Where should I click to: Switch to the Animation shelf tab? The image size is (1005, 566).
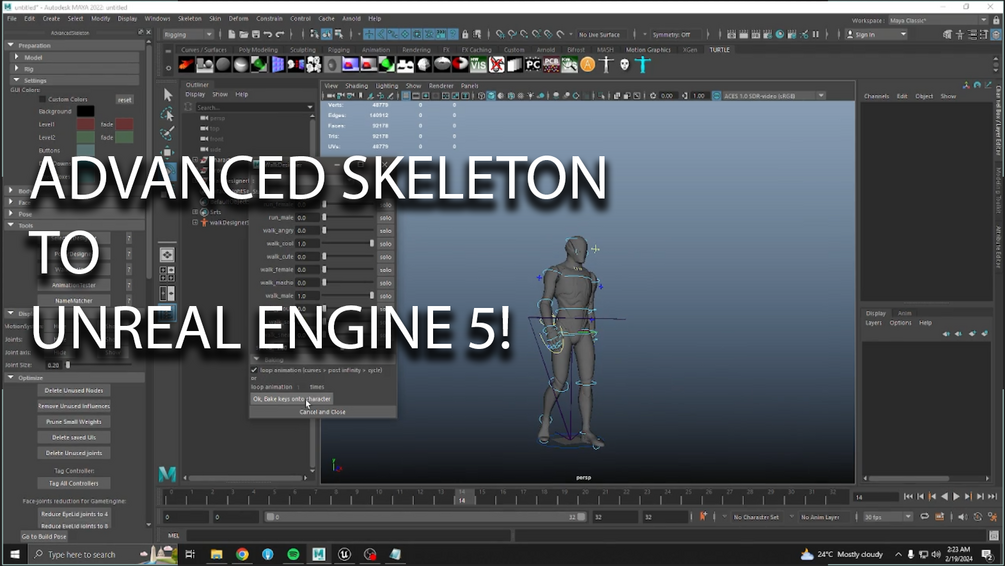(376, 49)
